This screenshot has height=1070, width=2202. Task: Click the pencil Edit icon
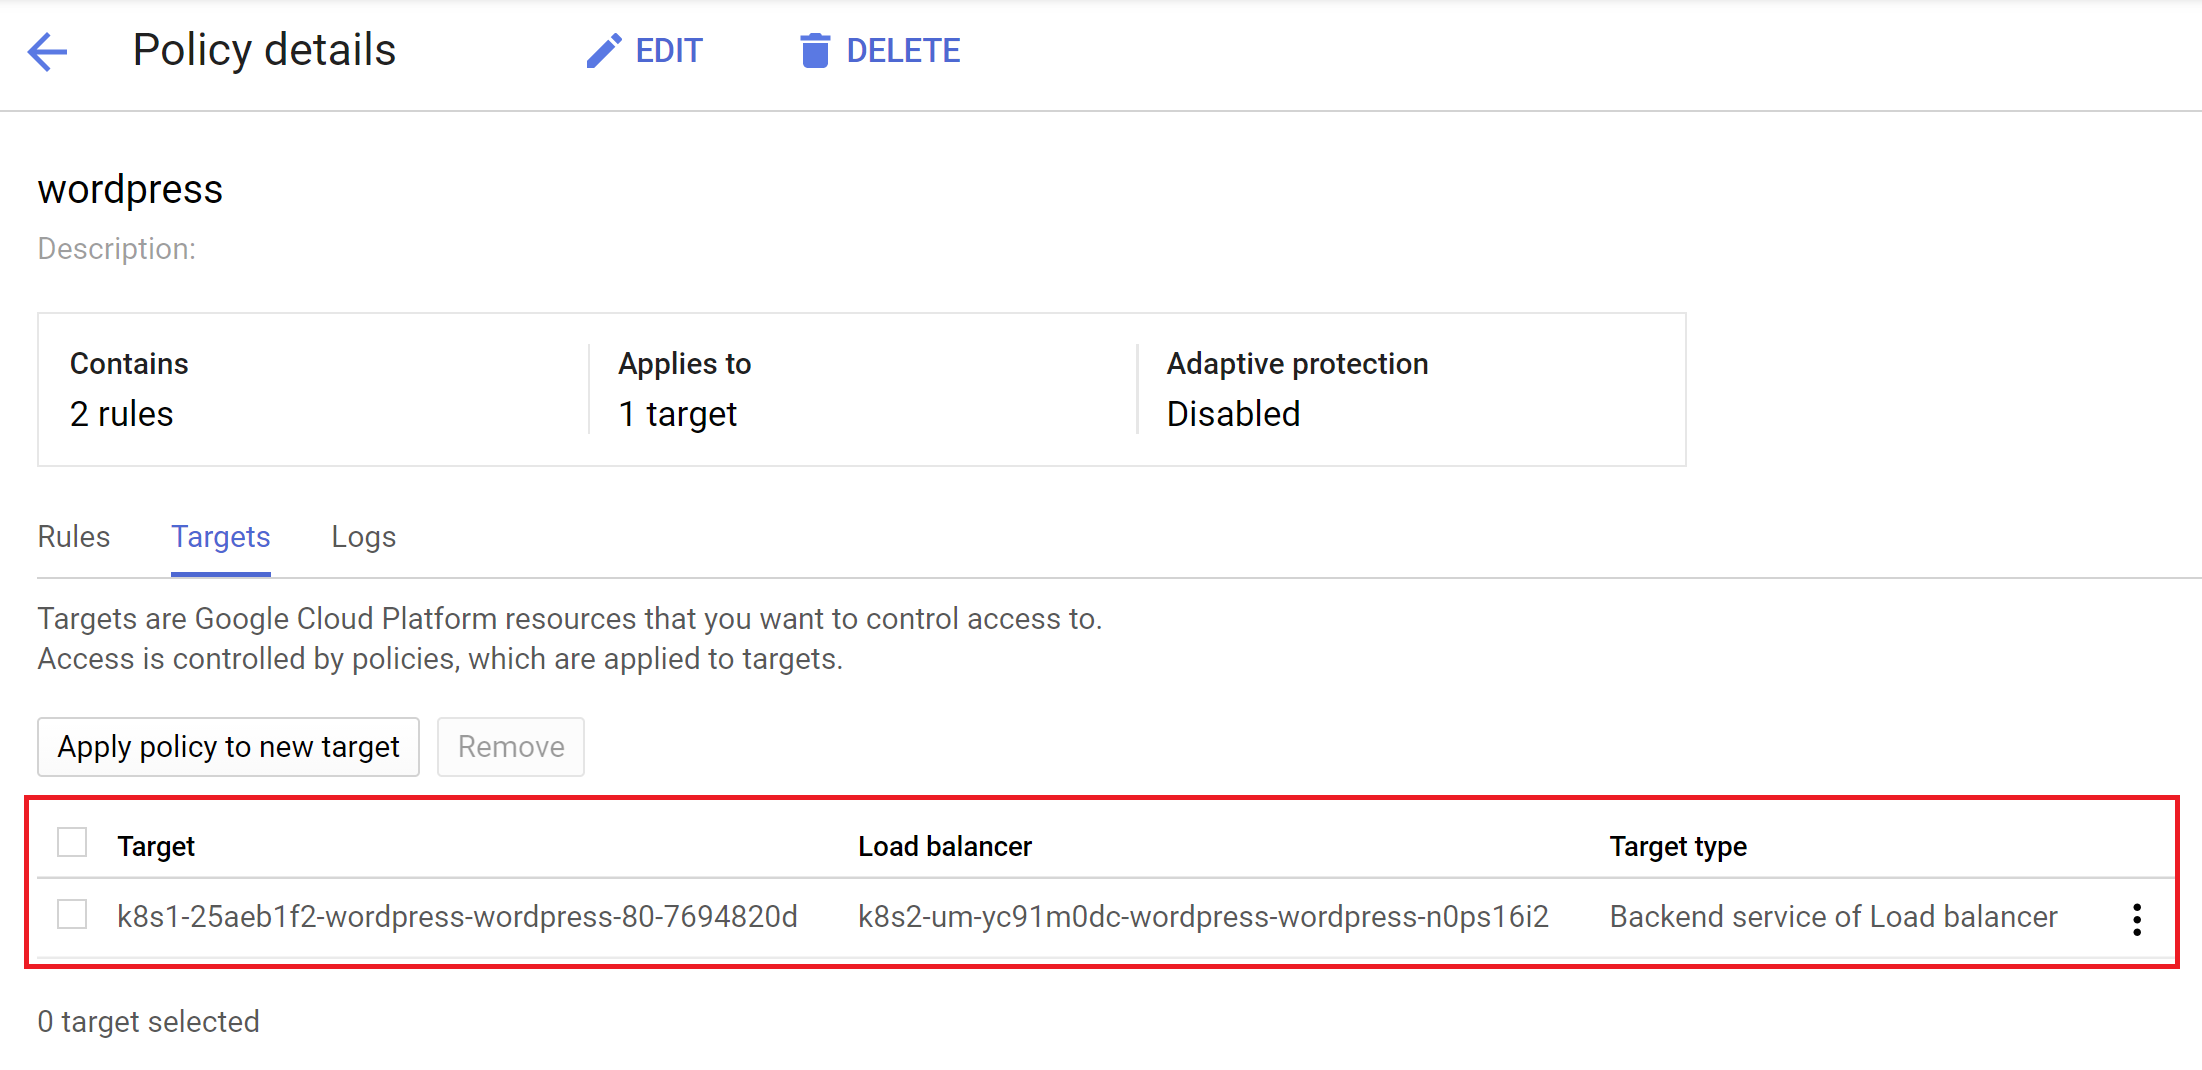coord(603,51)
